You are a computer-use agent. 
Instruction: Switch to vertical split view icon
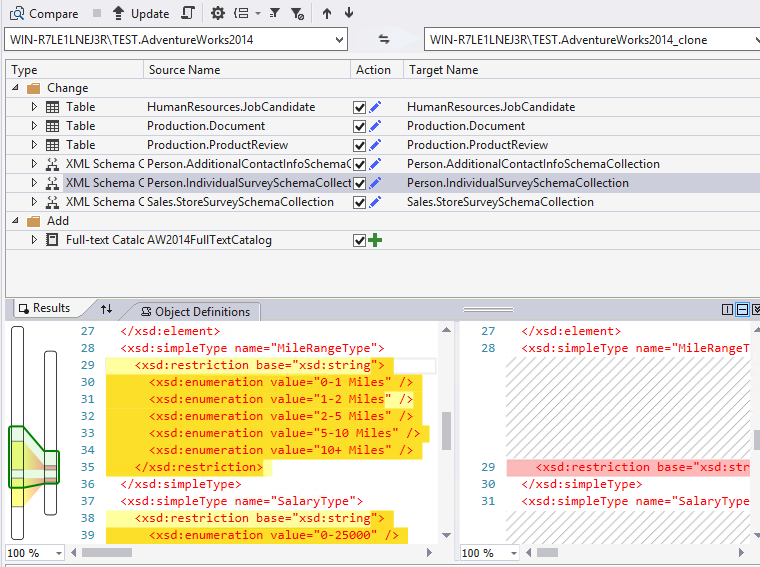click(x=727, y=309)
